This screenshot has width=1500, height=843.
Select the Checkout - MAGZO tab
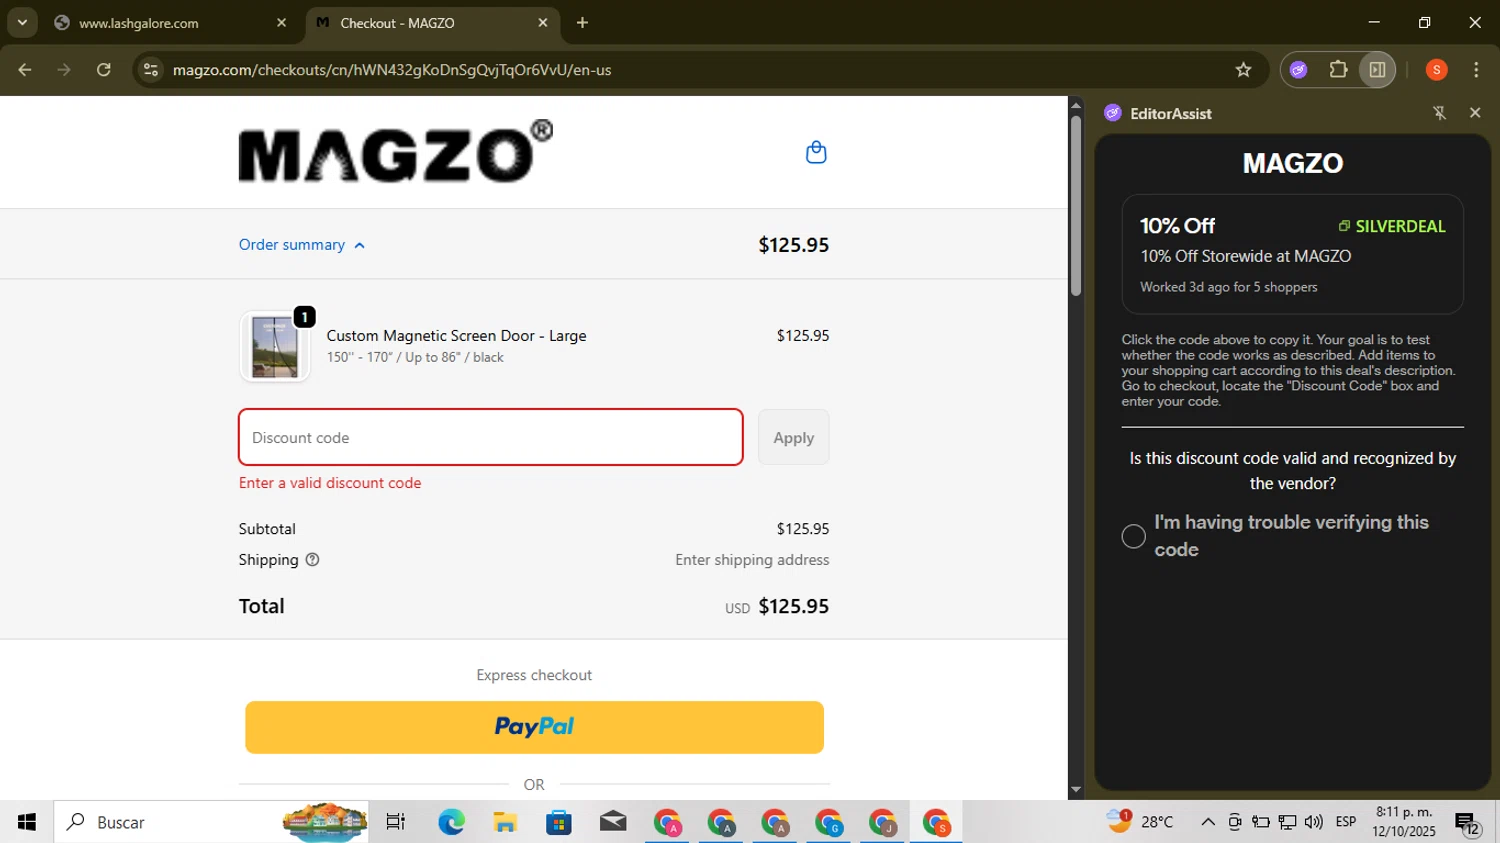432,23
